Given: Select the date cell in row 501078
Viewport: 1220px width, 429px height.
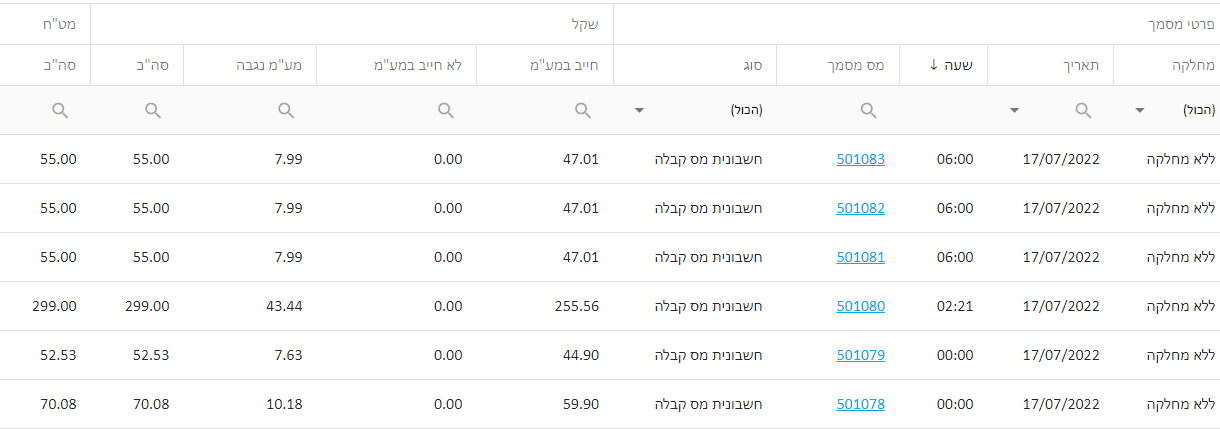Looking at the screenshot, I should pyautogui.click(x=1062, y=404).
